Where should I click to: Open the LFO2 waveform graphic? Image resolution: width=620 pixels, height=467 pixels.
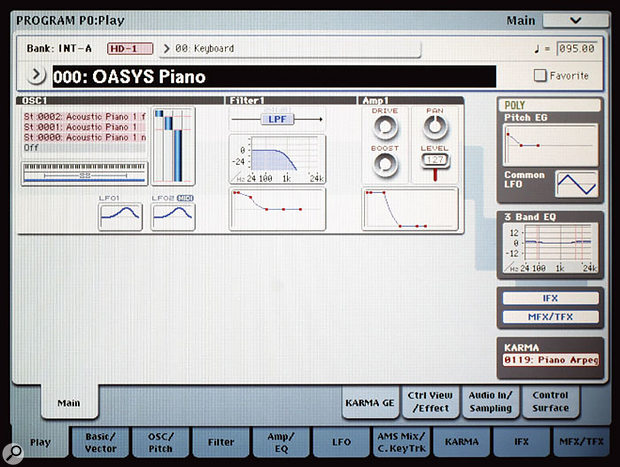173,216
